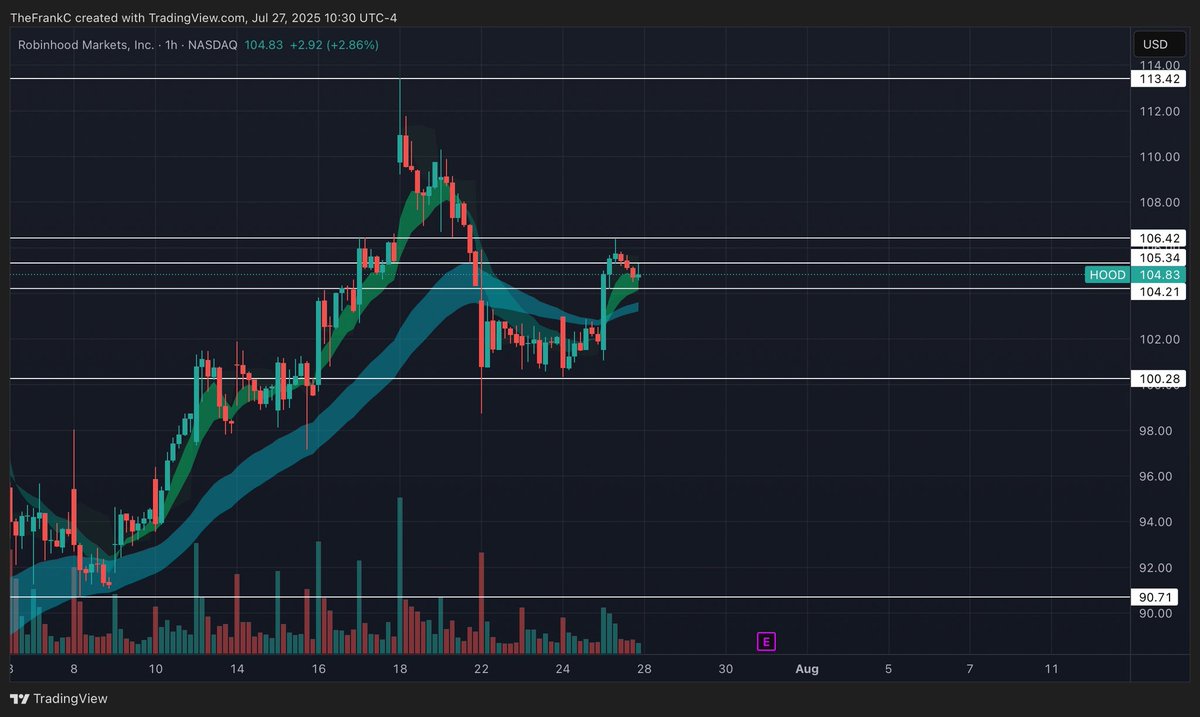Click the 30 date on time axis
1200x717 pixels.
click(726, 668)
